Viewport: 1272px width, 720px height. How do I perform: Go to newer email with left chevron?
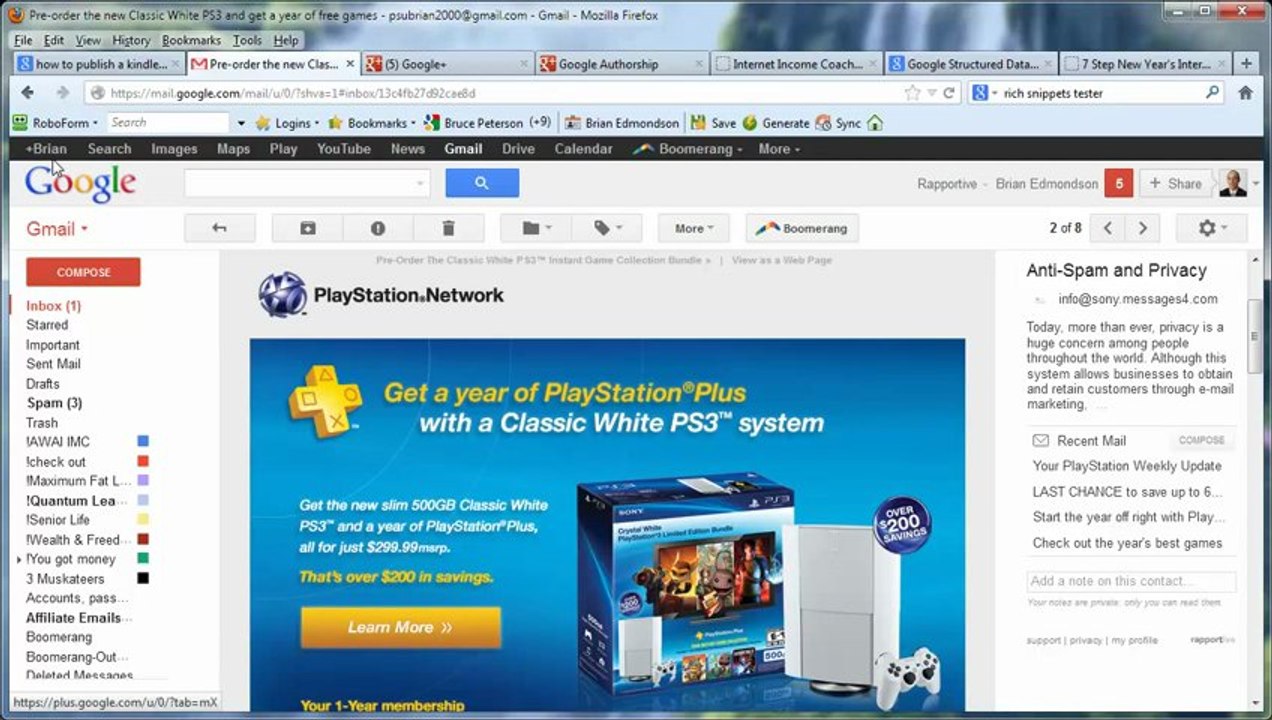click(1107, 228)
